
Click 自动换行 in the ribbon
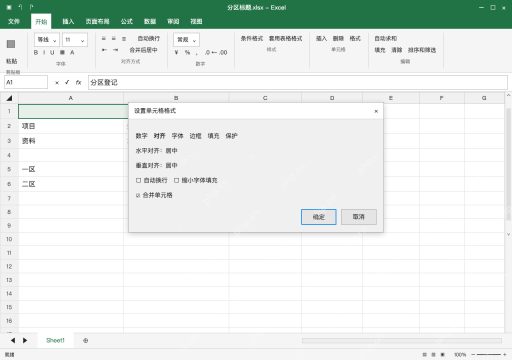click(x=149, y=39)
